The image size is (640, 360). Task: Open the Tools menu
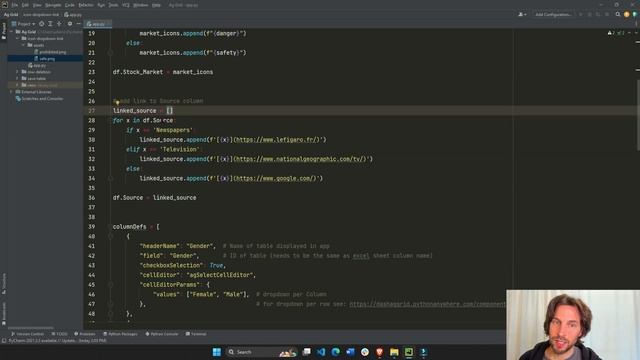(113, 5)
